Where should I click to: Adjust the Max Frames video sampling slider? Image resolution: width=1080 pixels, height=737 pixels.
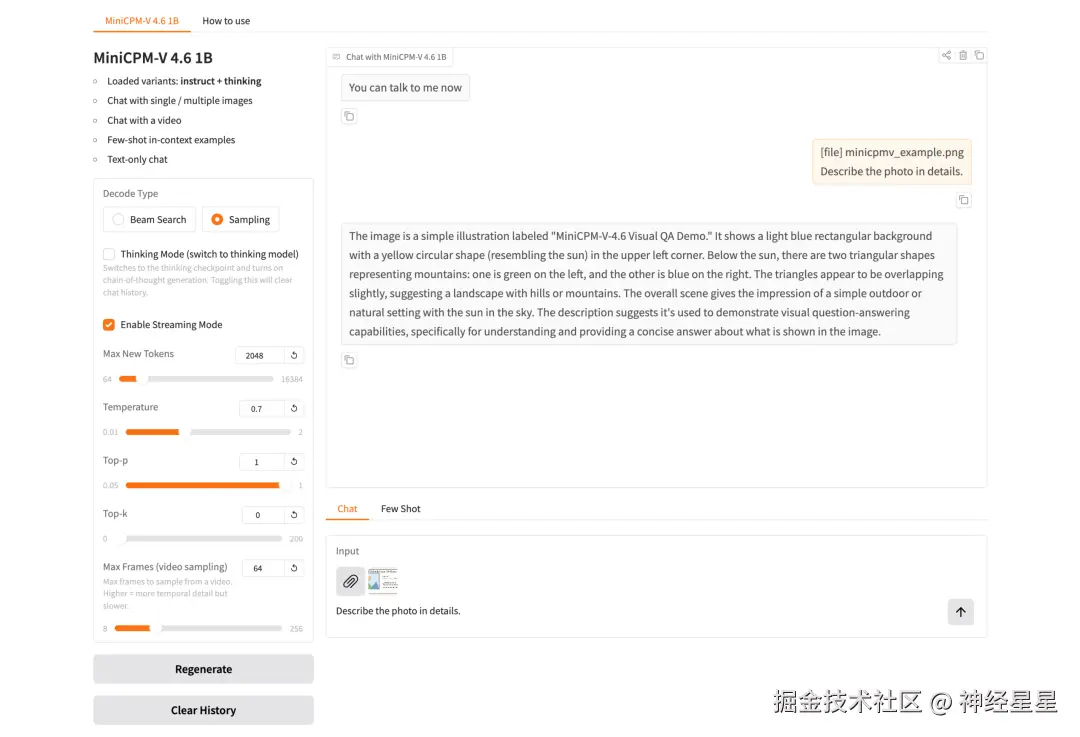[x=198, y=628]
